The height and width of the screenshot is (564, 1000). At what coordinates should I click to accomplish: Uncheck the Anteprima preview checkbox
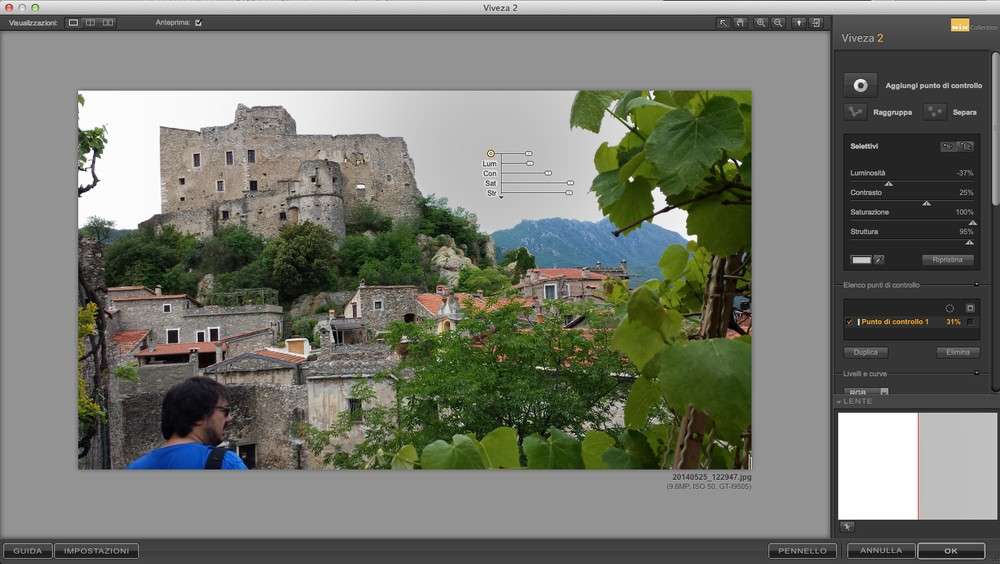coord(199,22)
